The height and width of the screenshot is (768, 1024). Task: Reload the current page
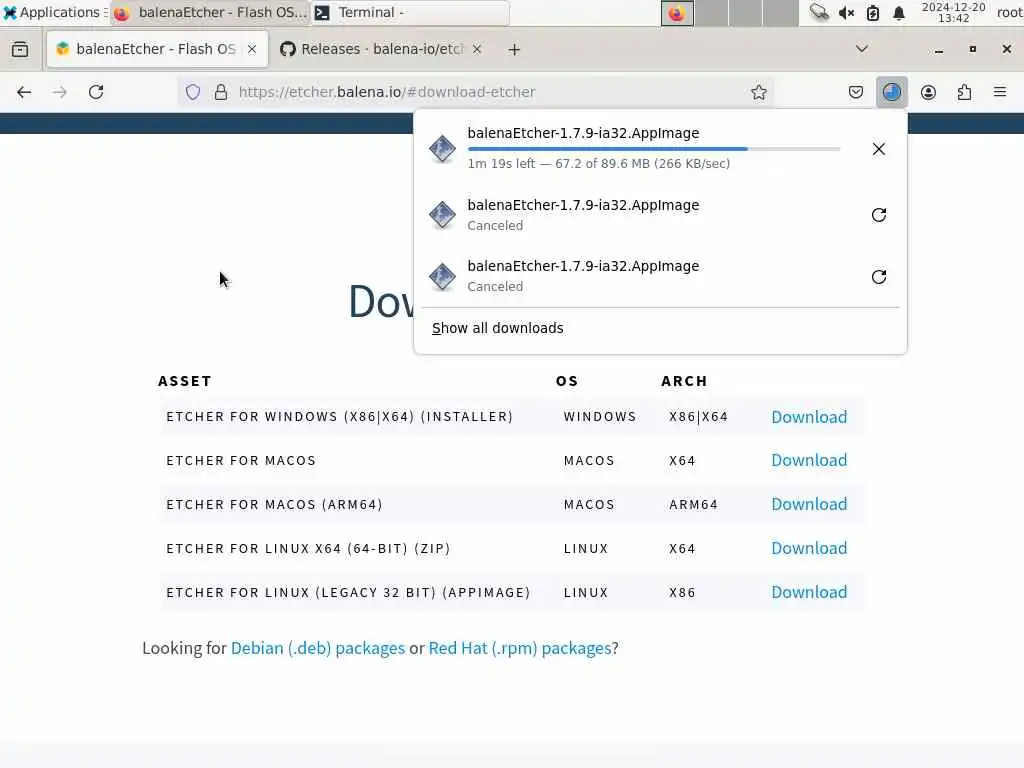96,92
